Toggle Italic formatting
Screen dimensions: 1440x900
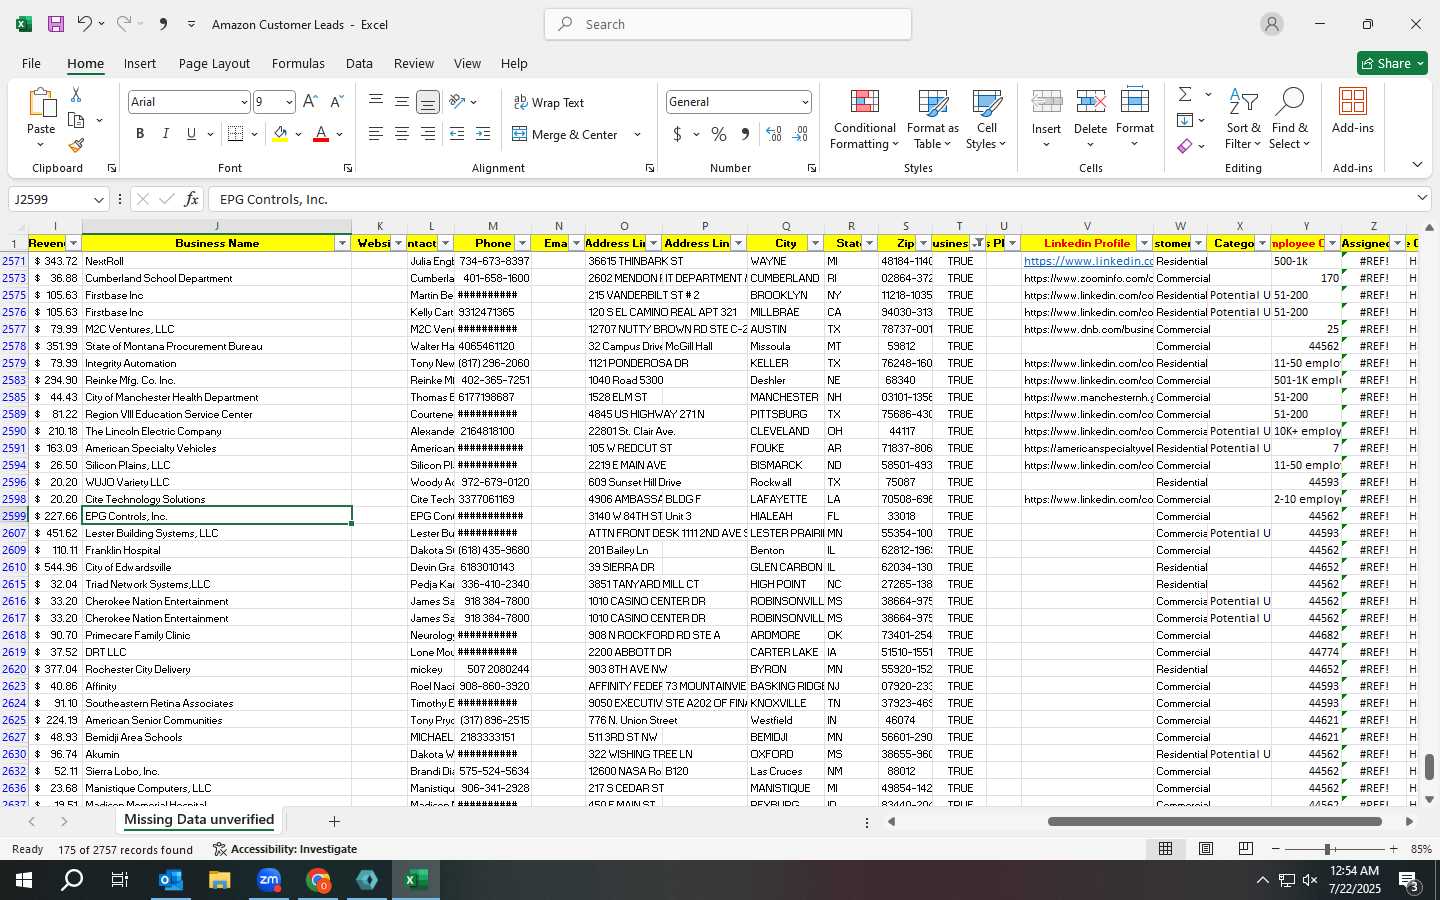[165, 134]
